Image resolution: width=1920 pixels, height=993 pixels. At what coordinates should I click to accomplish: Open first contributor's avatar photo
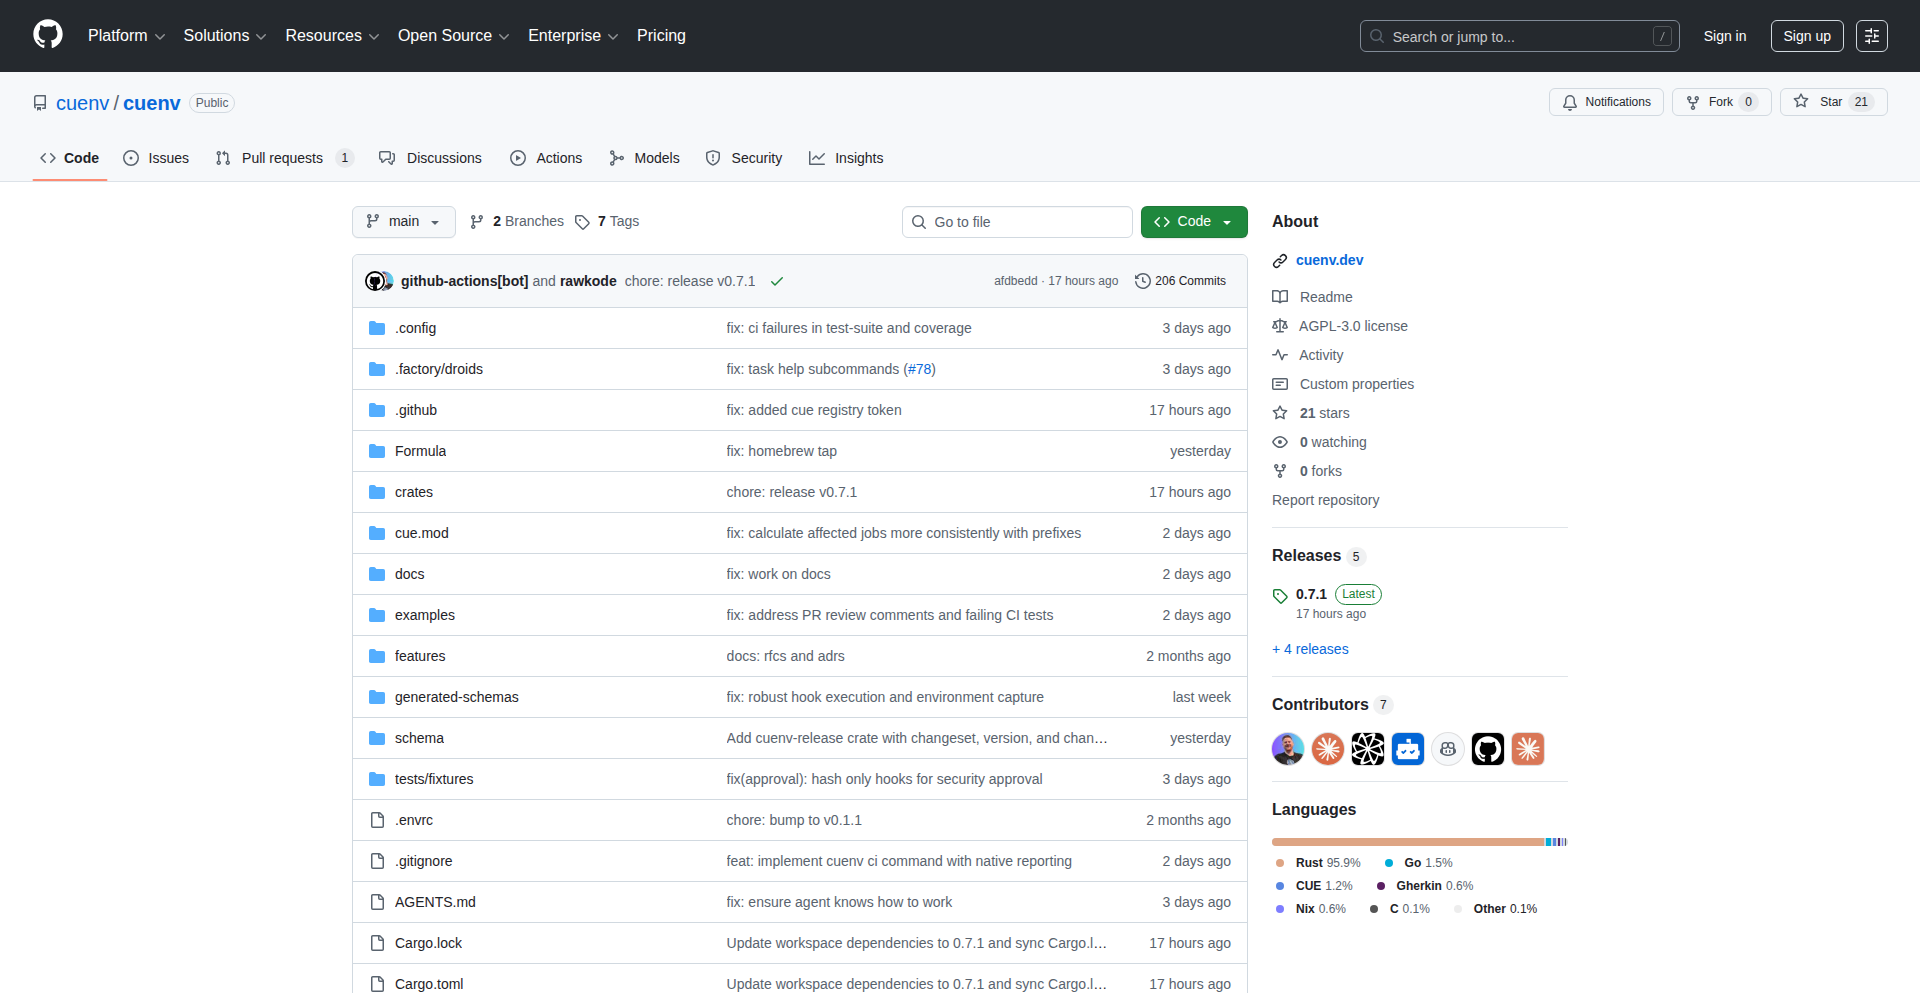click(x=1288, y=749)
